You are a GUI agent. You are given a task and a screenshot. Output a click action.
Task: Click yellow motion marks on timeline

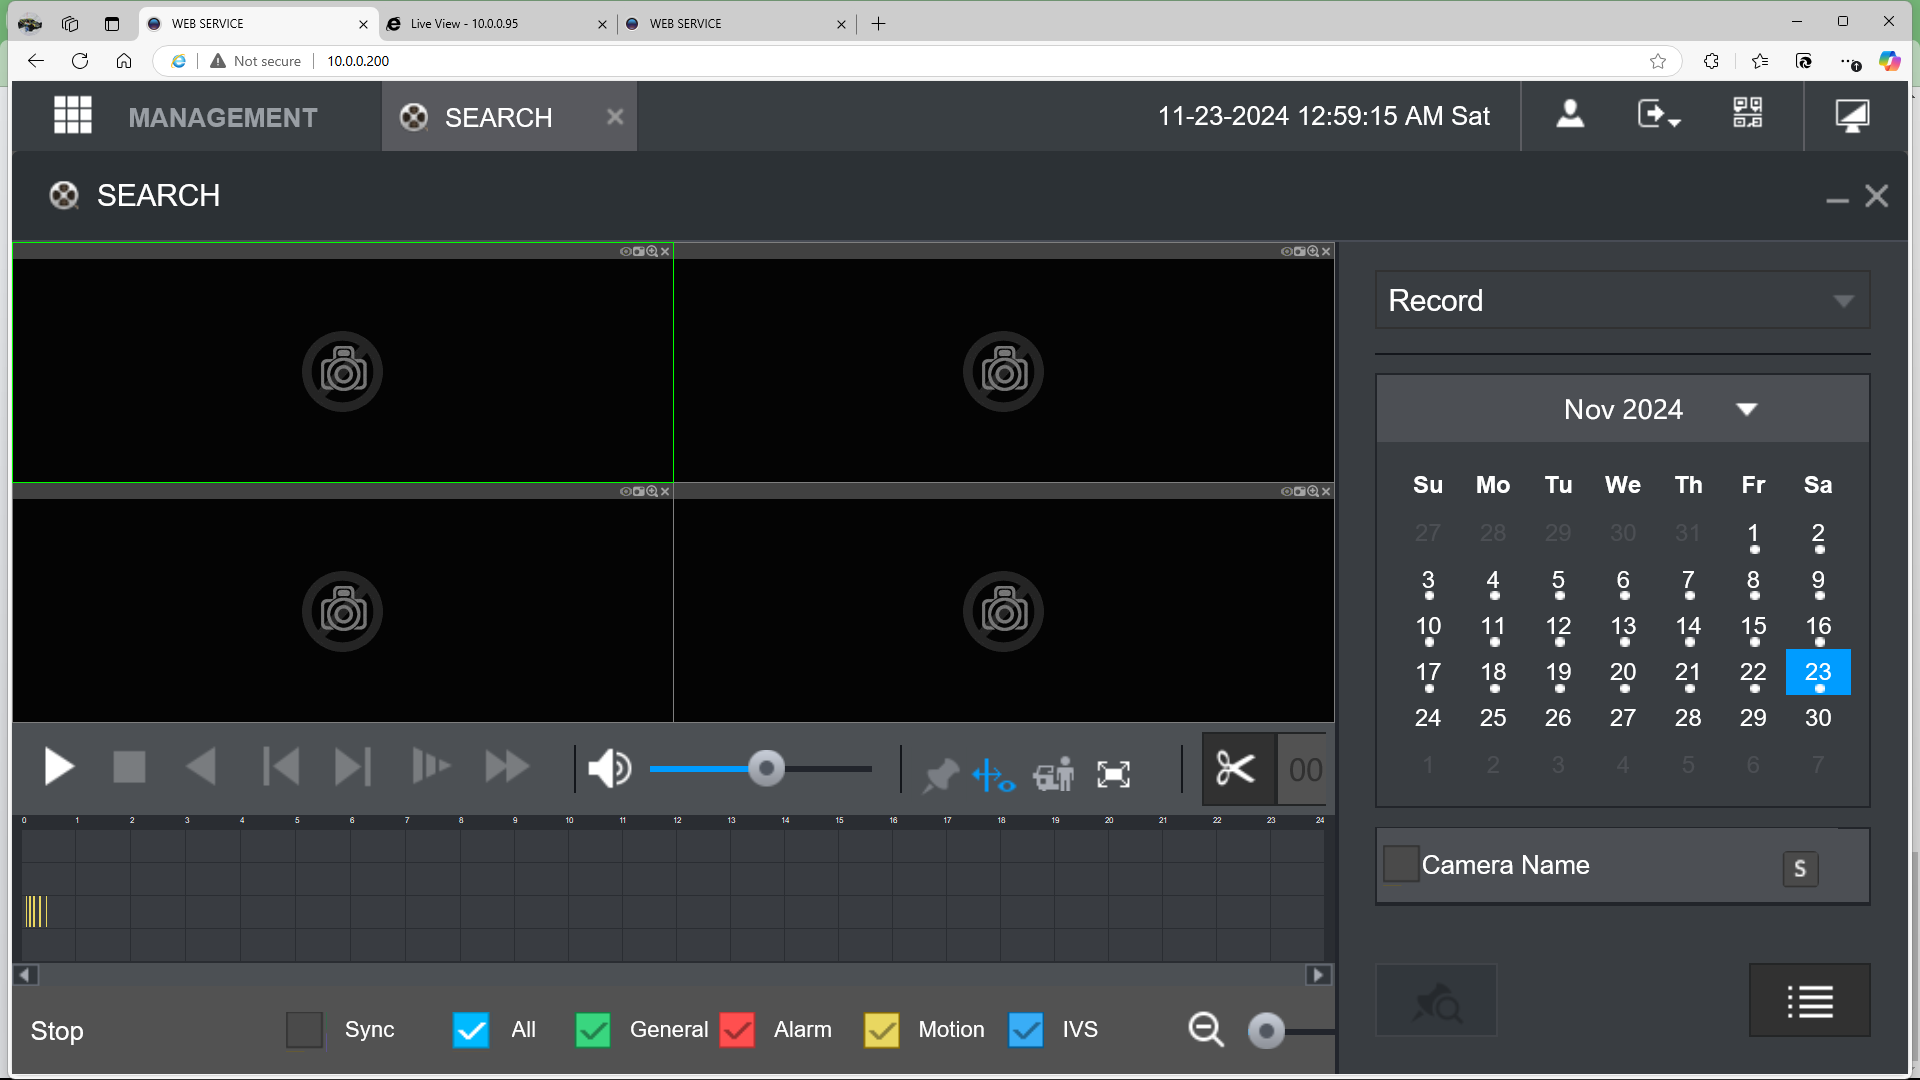pos(36,911)
